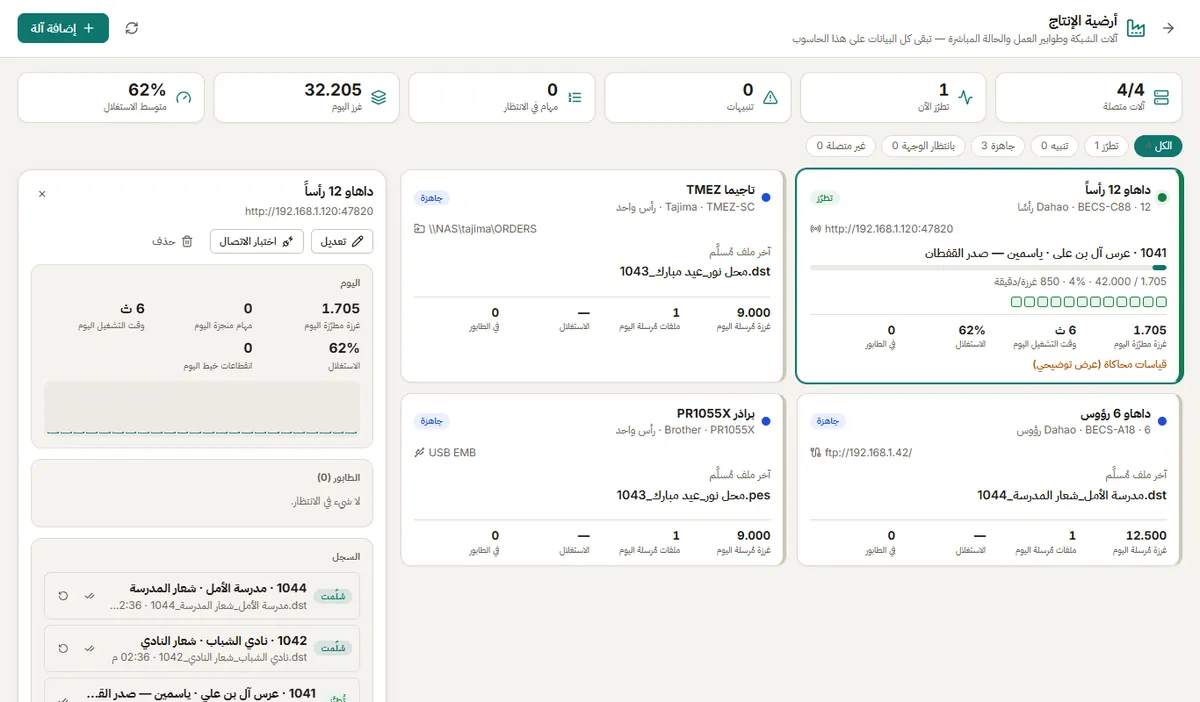Click the double-check icon on job 1044 log row
Image resolution: width=1200 pixels, height=702 pixels.
click(x=89, y=595)
